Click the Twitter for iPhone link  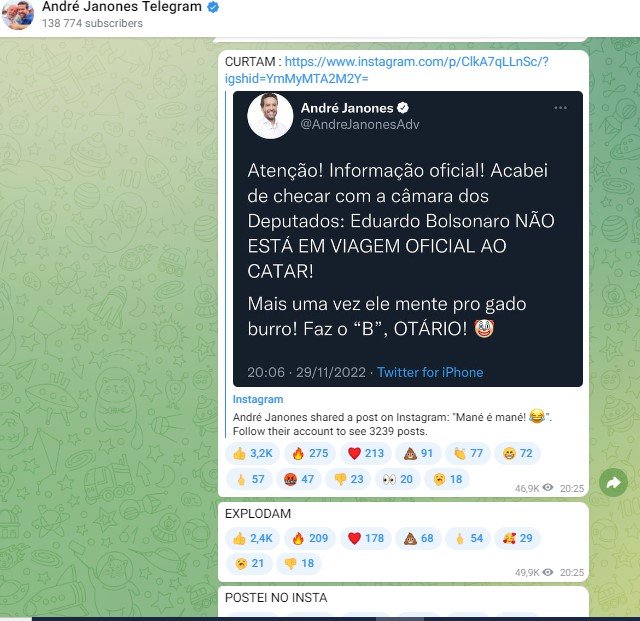tap(430, 372)
